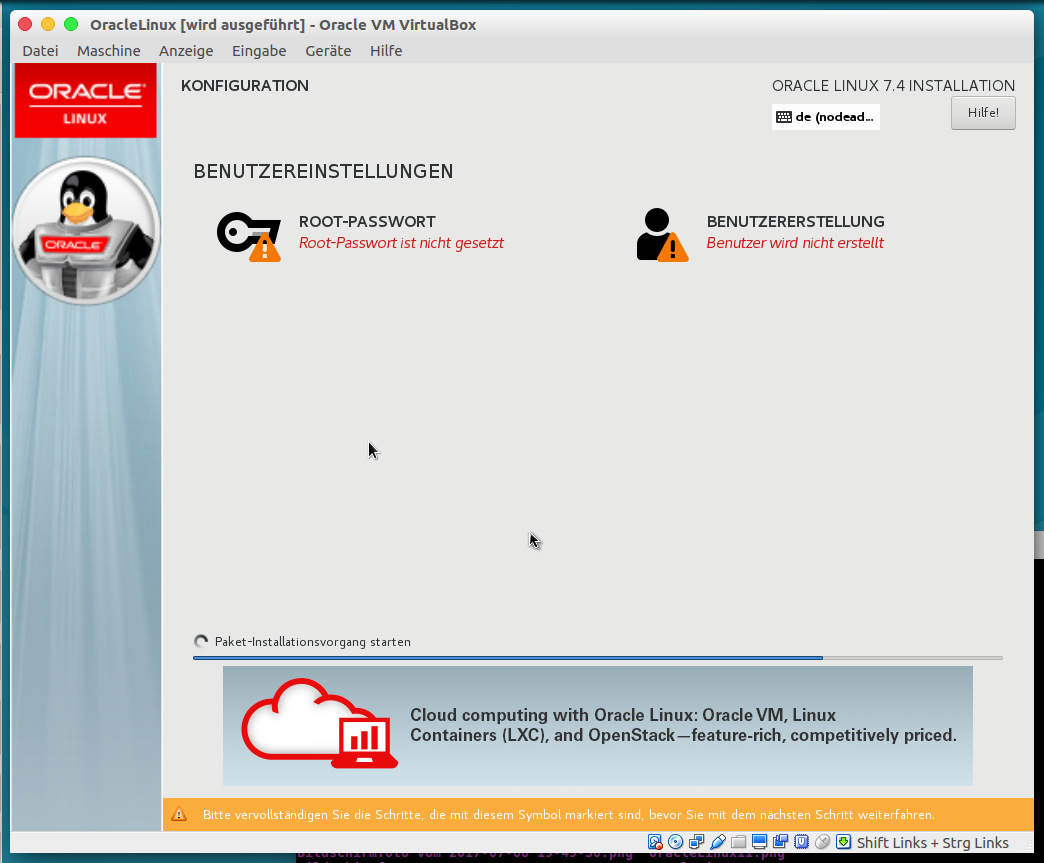Open the Eingabe menu
The height and width of the screenshot is (863, 1044).
259,50
